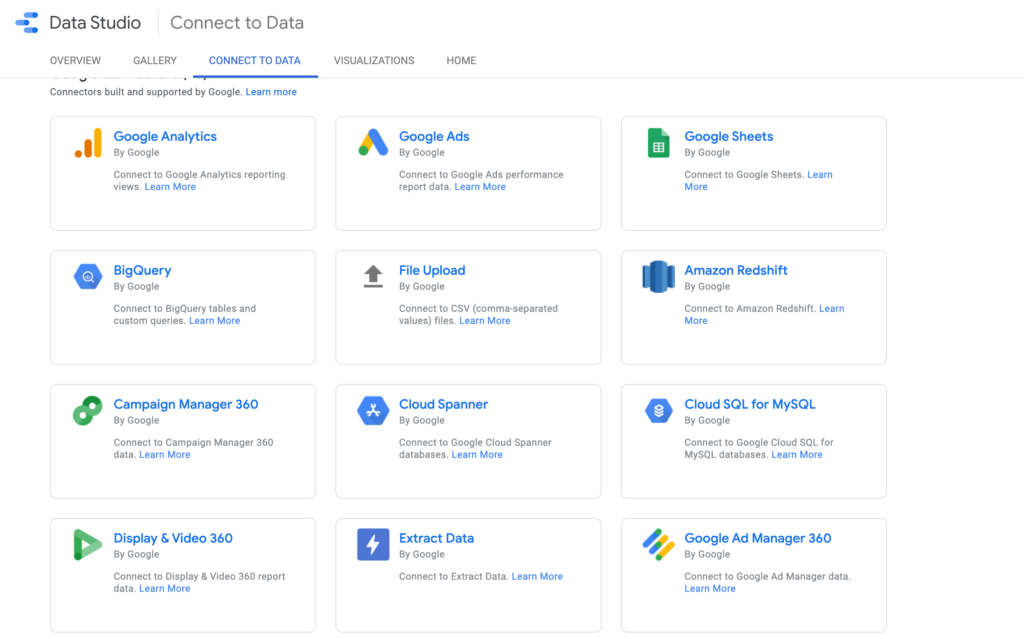
Task: Open the Amazon Redshift connector title
Action: coord(736,270)
